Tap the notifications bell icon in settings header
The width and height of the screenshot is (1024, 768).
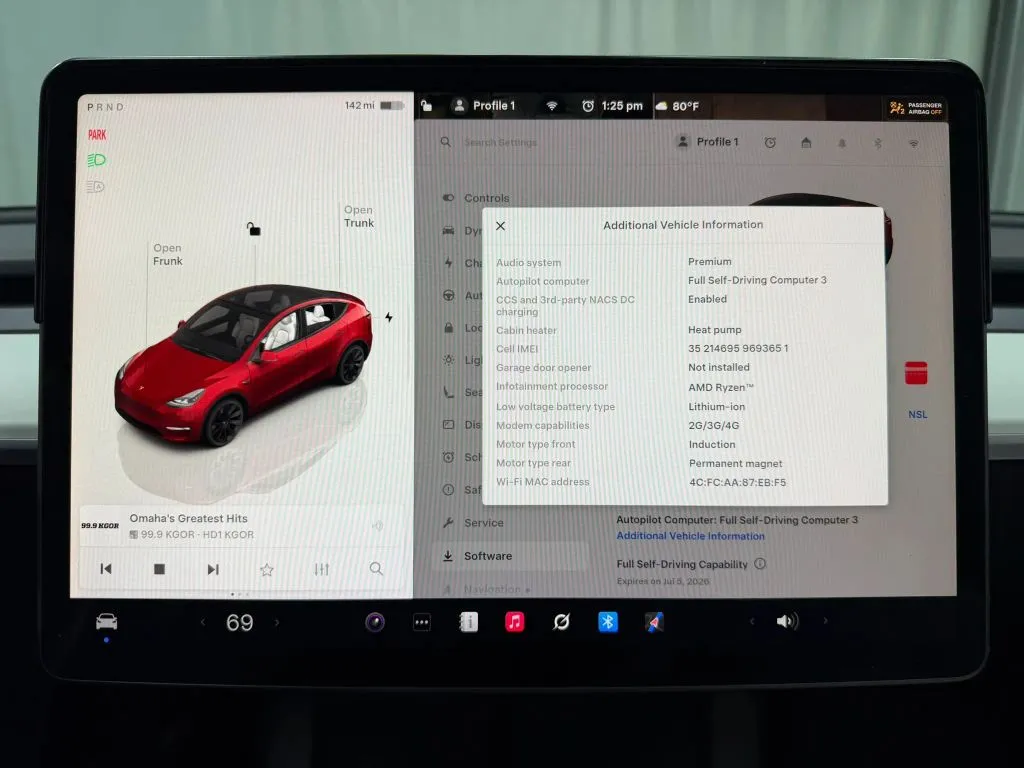coord(842,143)
